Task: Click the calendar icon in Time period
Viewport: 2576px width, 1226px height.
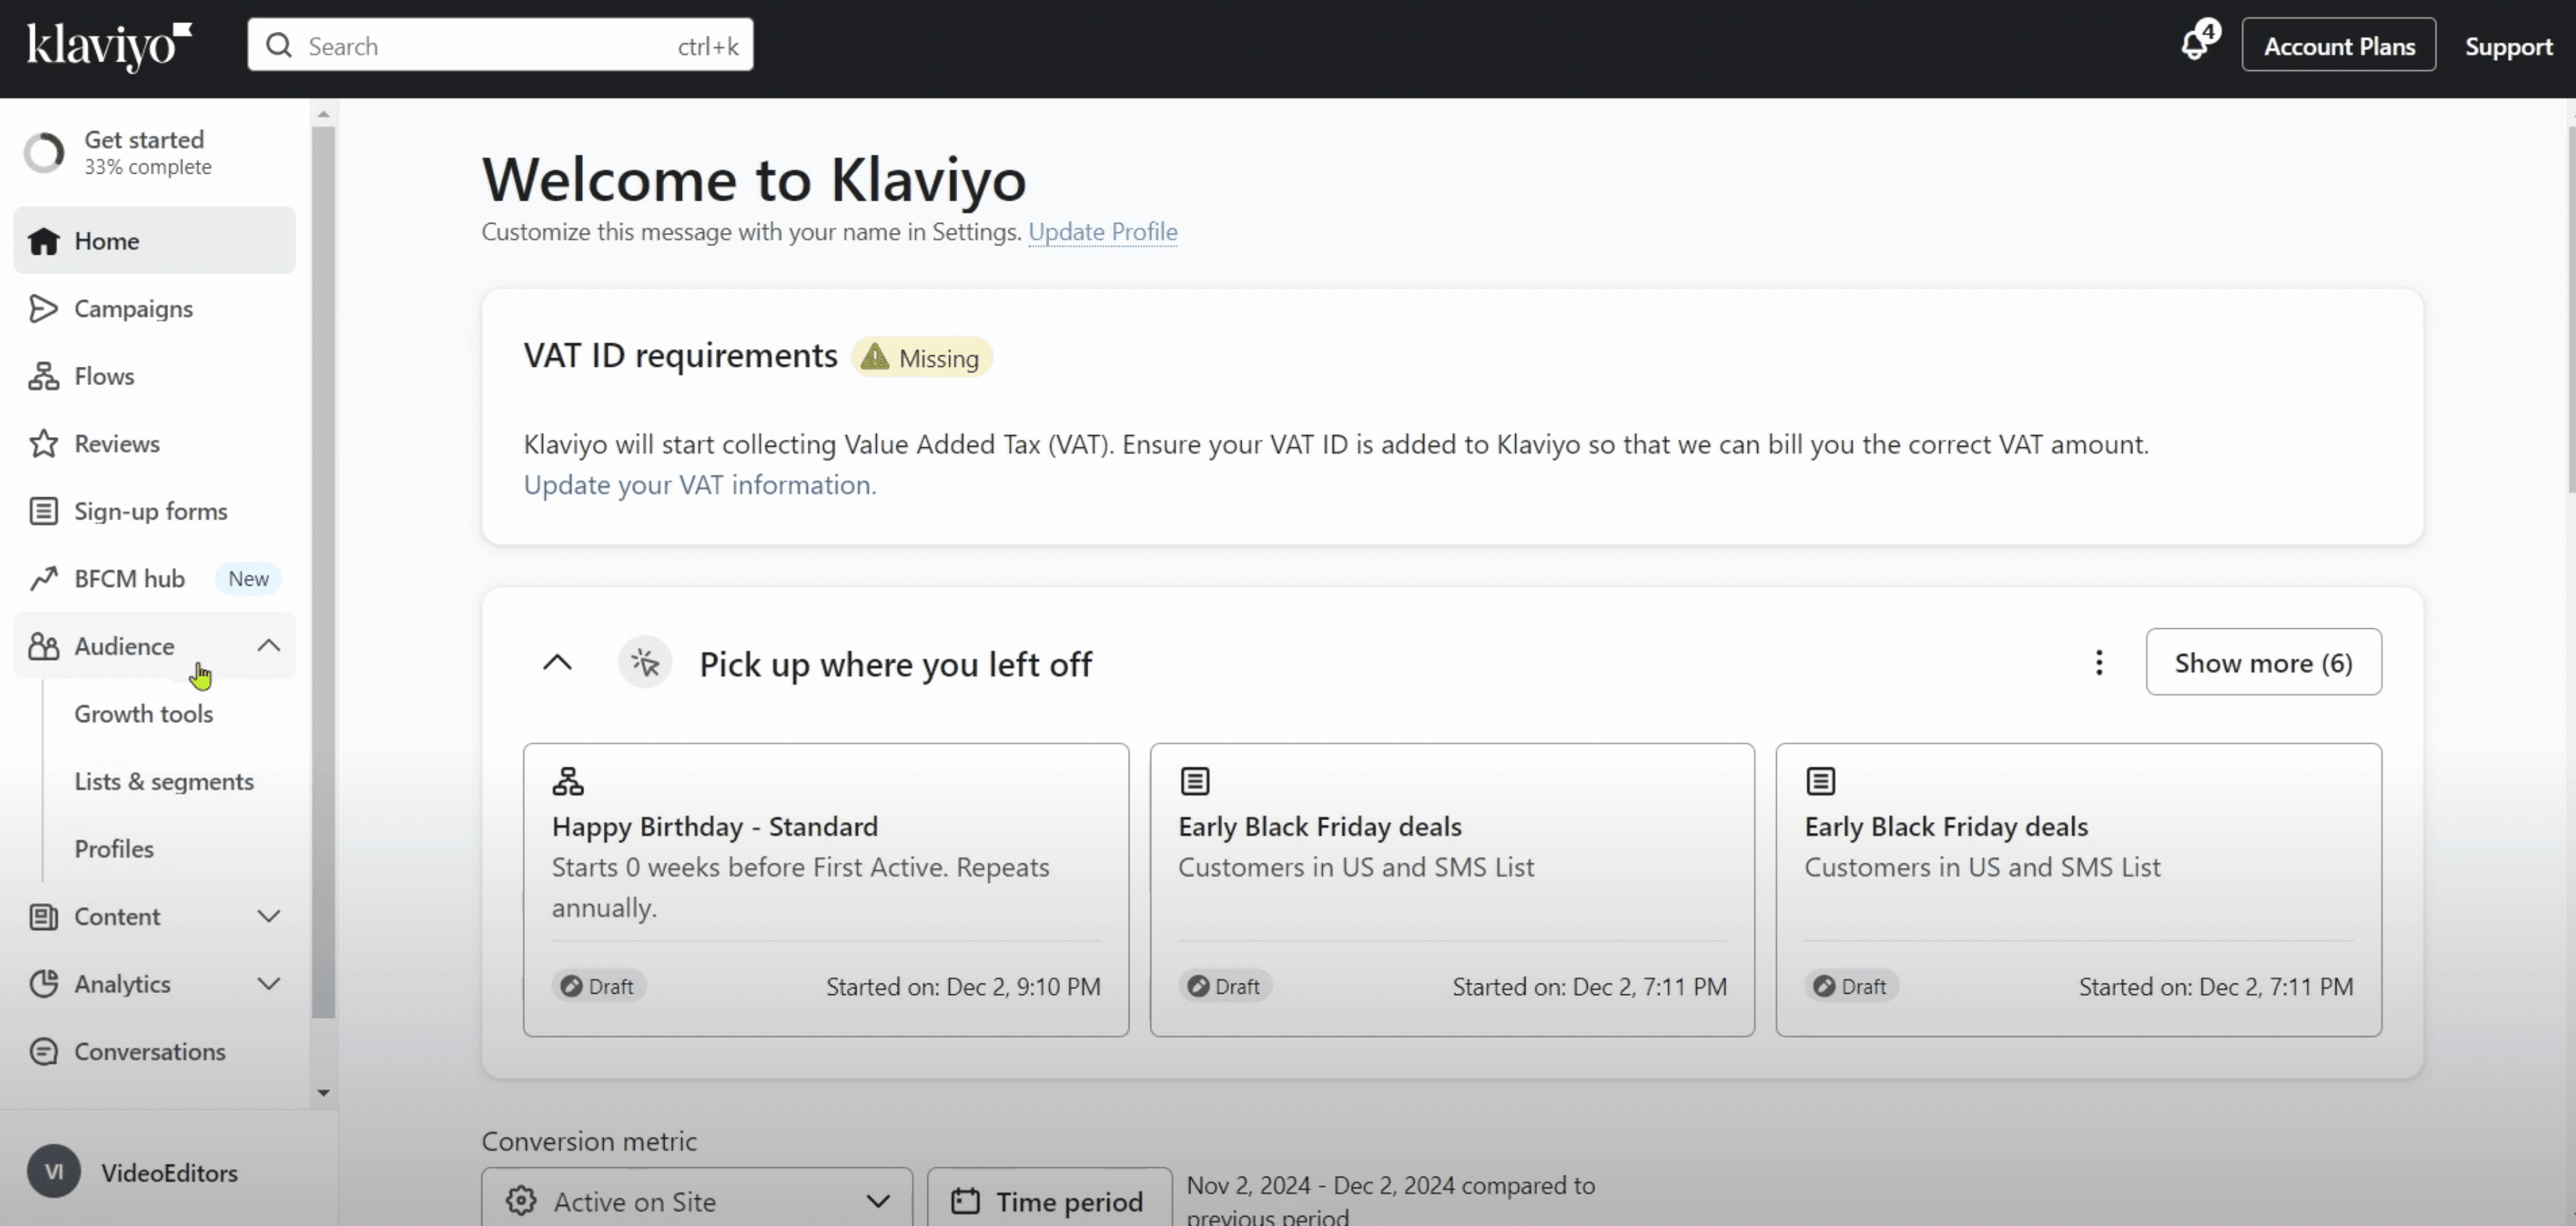Action: [964, 1200]
